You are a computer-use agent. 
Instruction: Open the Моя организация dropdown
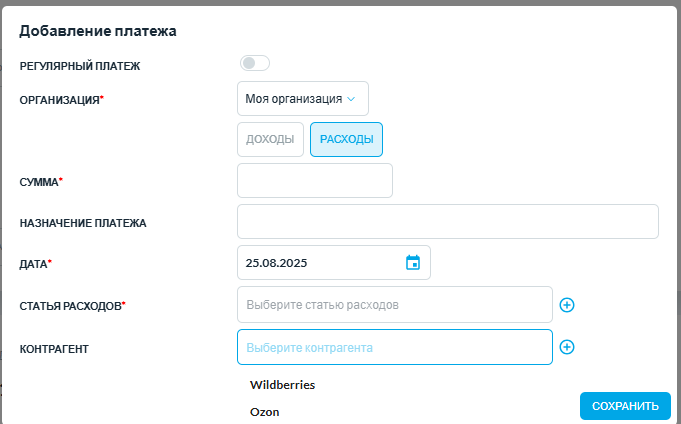303,99
